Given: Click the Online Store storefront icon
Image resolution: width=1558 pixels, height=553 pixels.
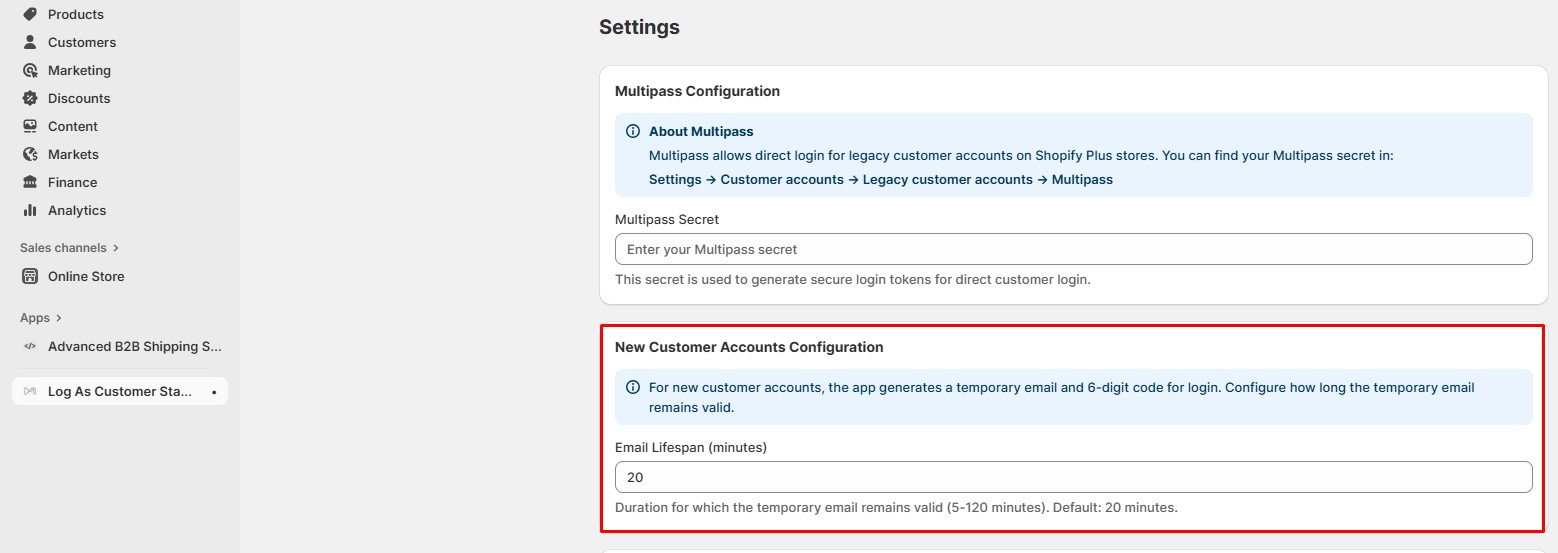Looking at the screenshot, I should coord(30,276).
